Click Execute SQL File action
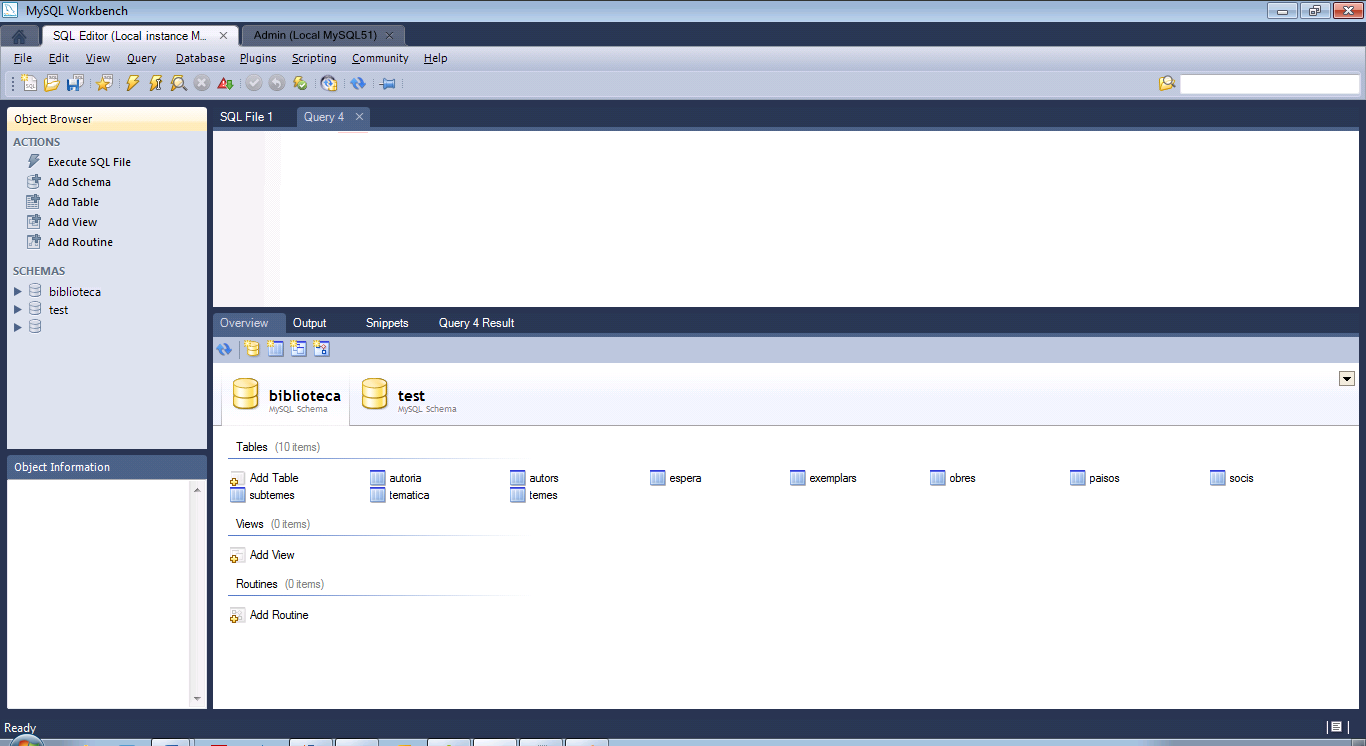Image resolution: width=1366 pixels, height=746 pixels. 88,162
